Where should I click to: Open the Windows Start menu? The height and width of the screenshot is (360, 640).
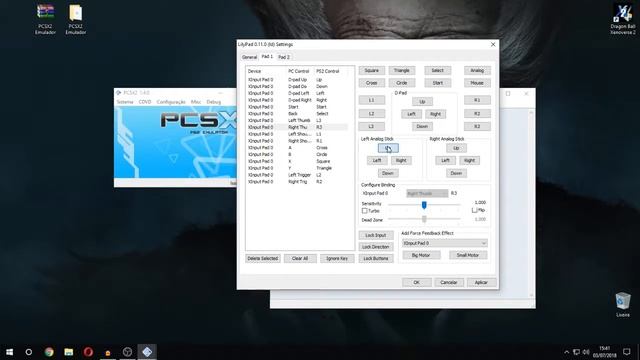point(9,352)
